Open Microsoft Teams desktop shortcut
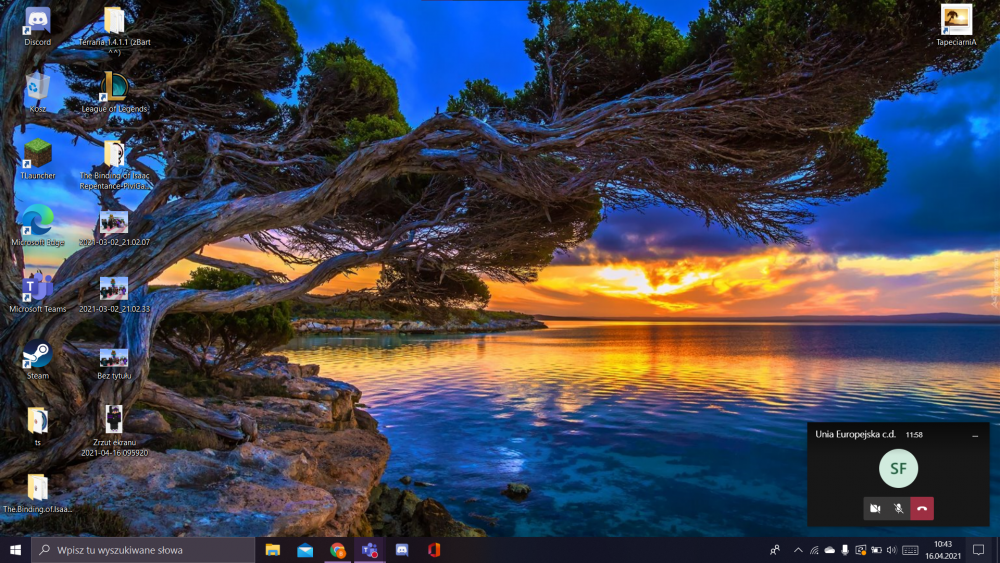 [x=37, y=289]
